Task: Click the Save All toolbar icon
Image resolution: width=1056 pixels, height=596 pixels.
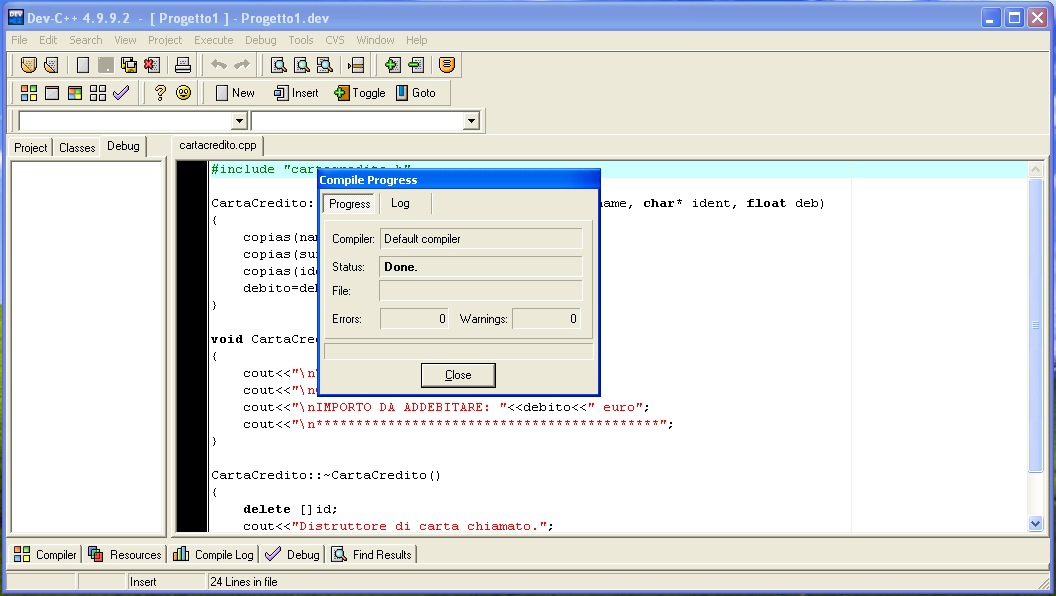Action: coord(129,65)
